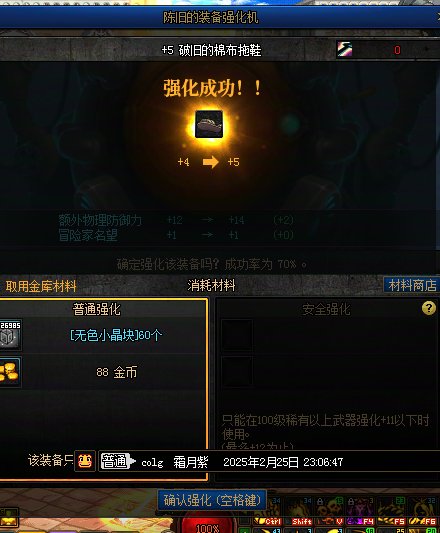Select the 安全强化 safe enhancement panel
Viewport: 440px width, 533px height.
(x=326, y=389)
